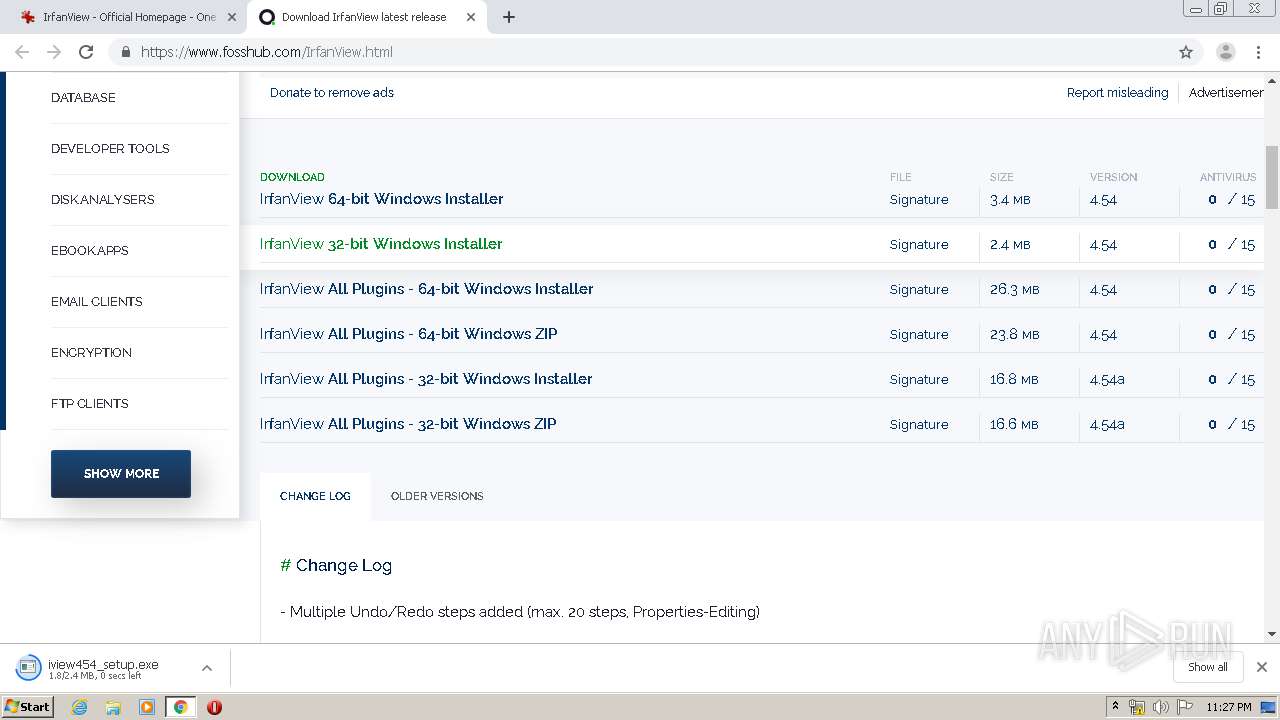Open the media player icon on the taskbar
The height and width of the screenshot is (720, 1280).
(147, 707)
